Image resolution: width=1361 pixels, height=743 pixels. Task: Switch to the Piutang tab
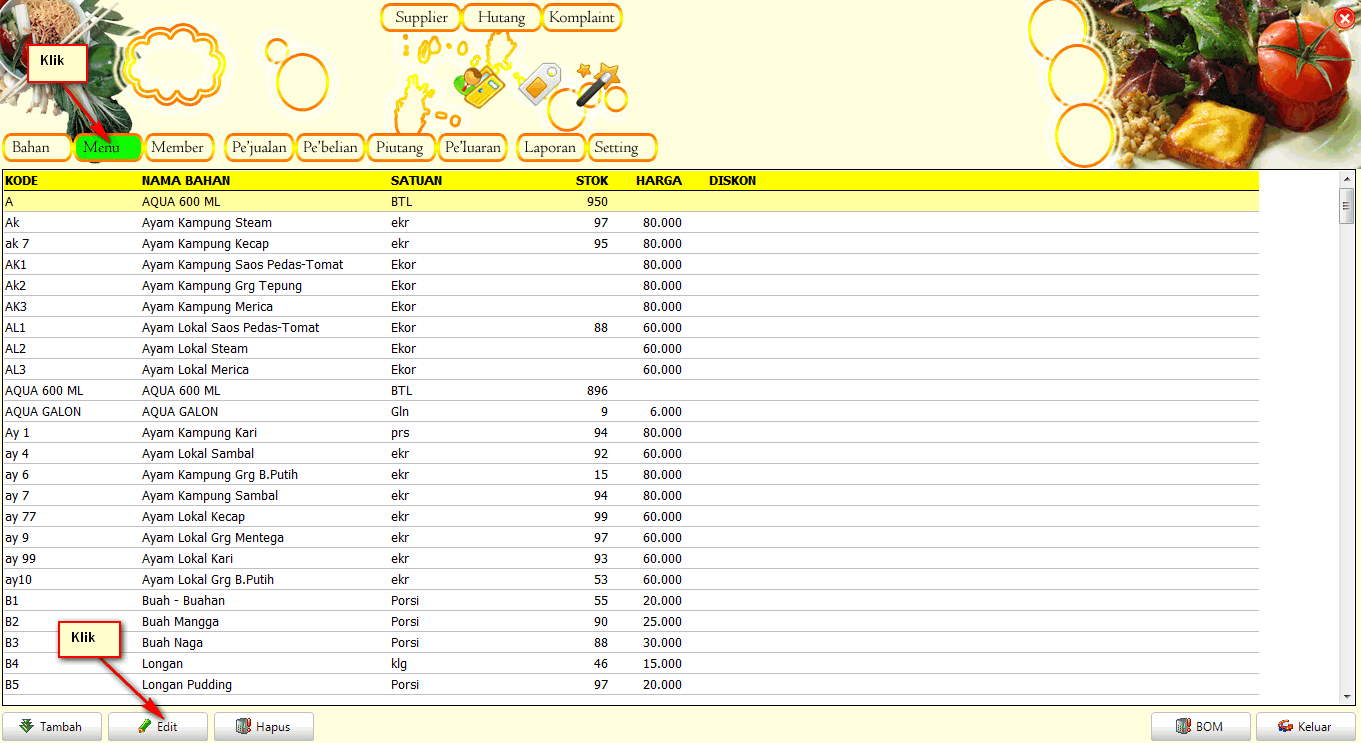(x=402, y=148)
